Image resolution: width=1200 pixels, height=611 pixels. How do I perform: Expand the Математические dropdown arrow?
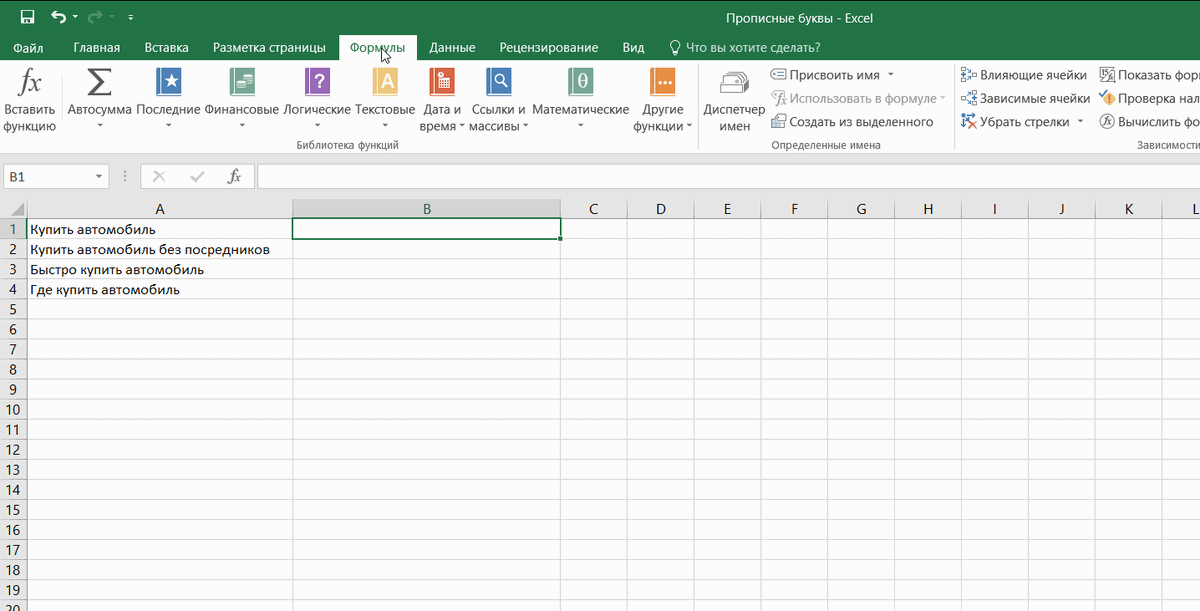(x=580, y=126)
